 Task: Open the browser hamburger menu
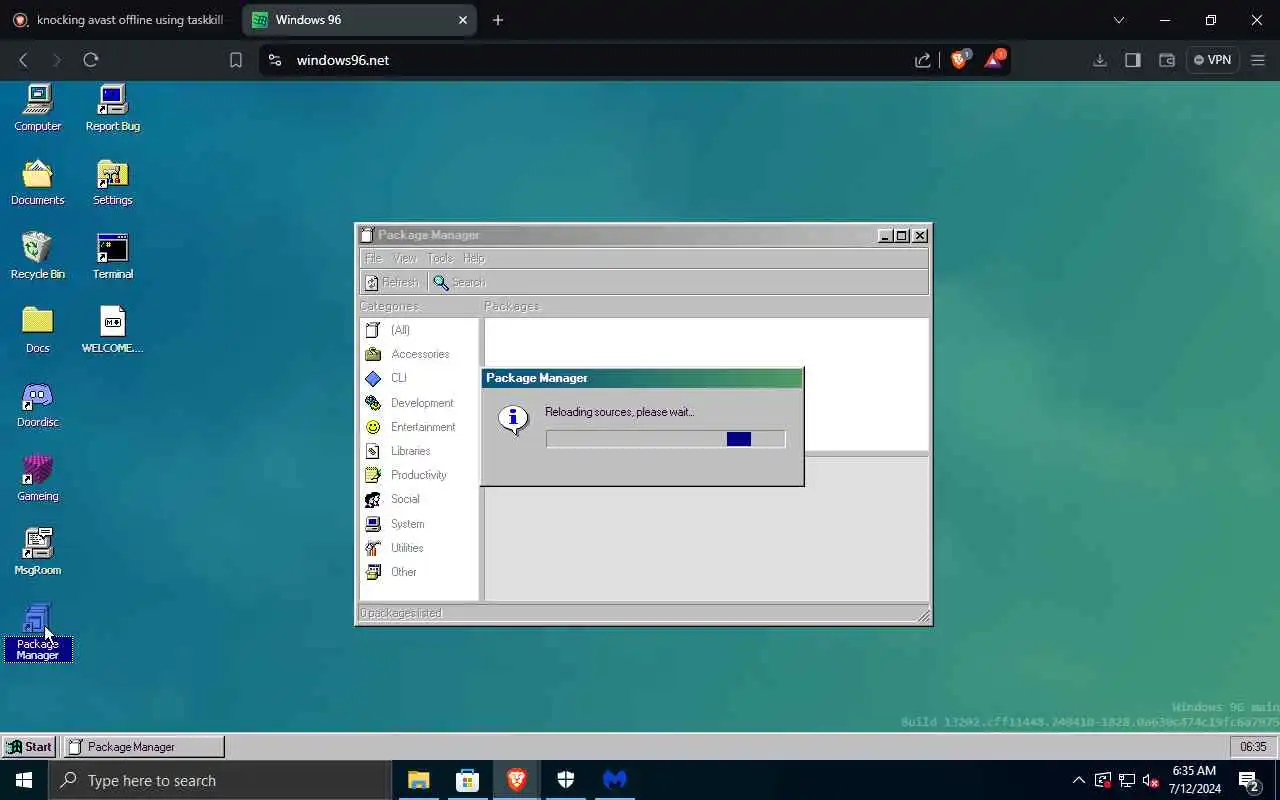[x=1258, y=60]
